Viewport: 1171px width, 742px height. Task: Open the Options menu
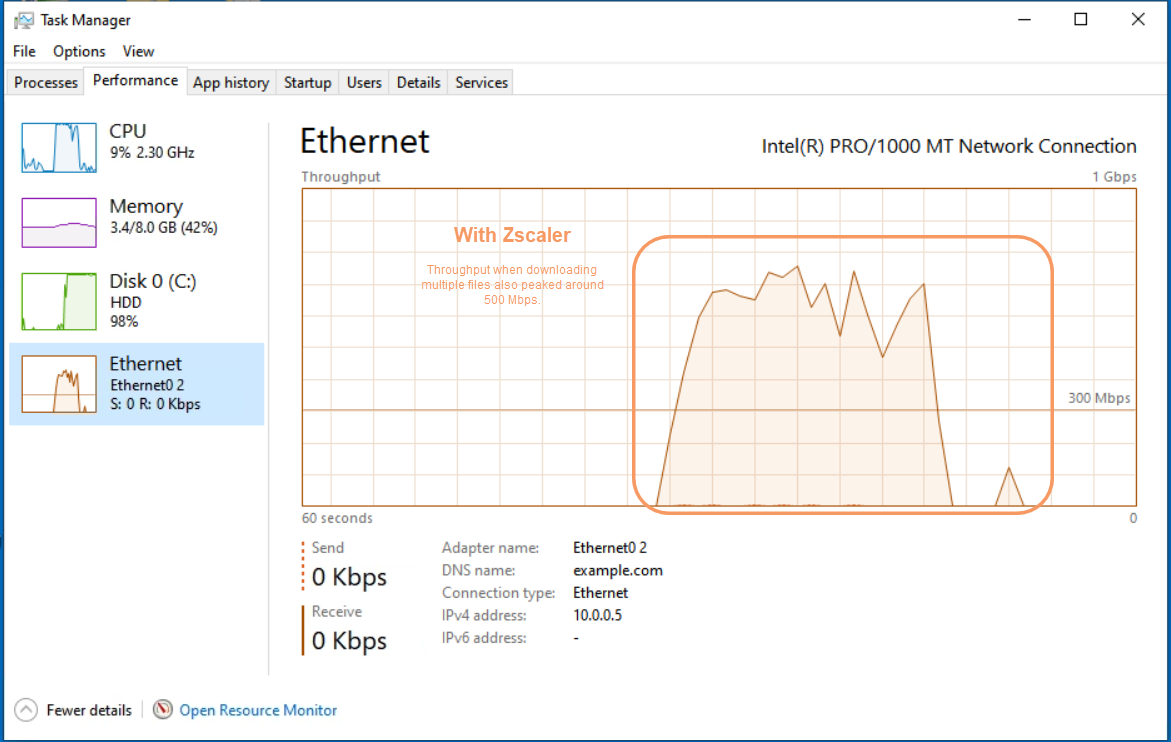[x=79, y=51]
